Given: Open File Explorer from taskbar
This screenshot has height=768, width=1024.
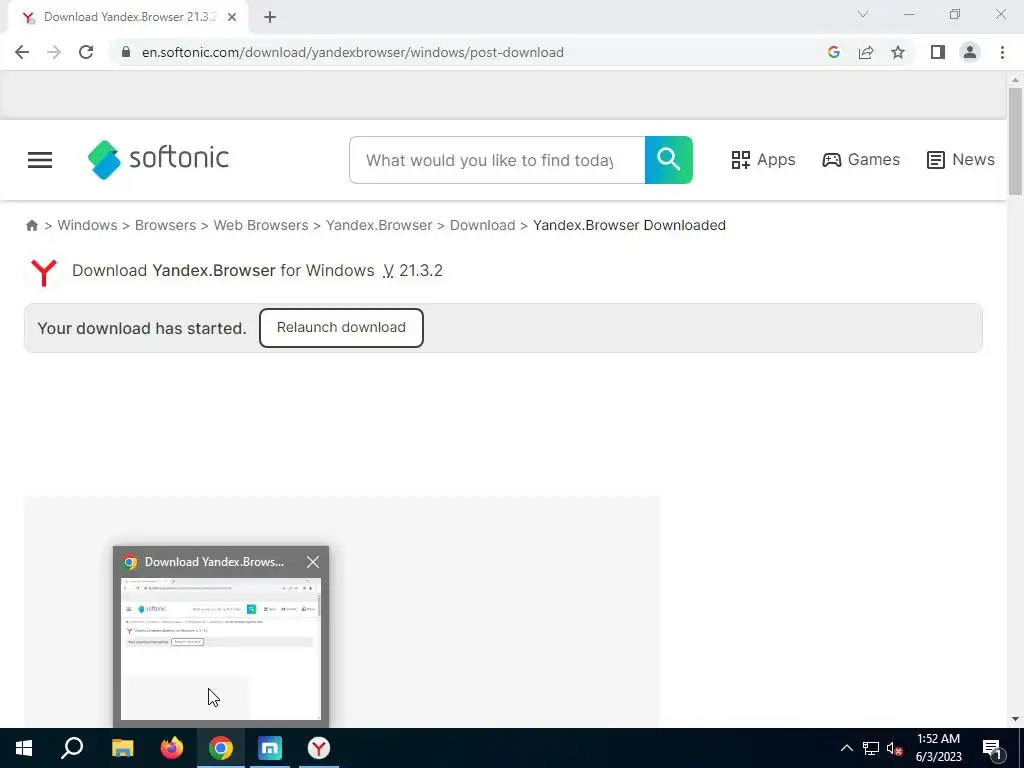Looking at the screenshot, I should (x=122, y=748).
